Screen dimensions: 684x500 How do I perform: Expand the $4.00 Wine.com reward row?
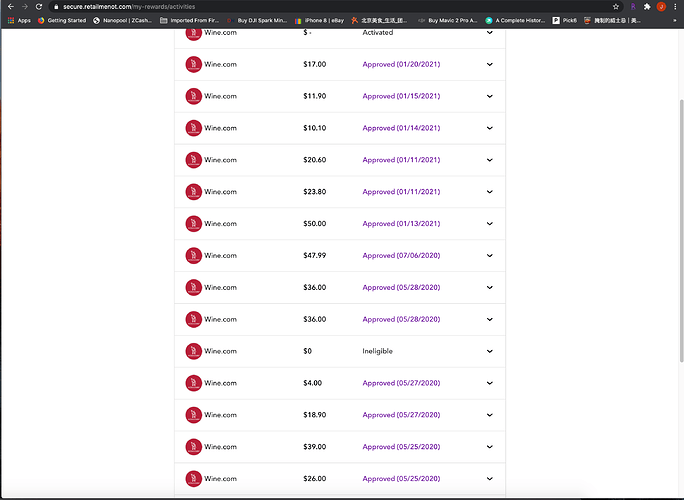(489, 383)
